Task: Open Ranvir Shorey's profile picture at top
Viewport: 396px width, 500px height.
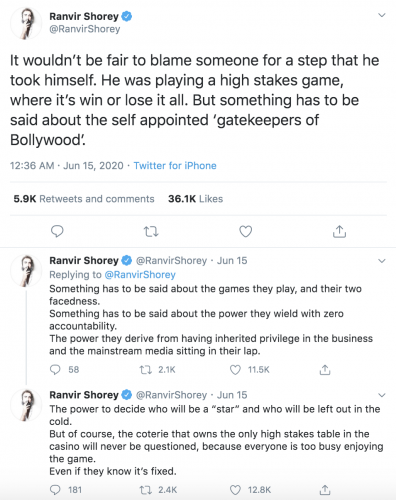Action: click(x=26, y=23)
